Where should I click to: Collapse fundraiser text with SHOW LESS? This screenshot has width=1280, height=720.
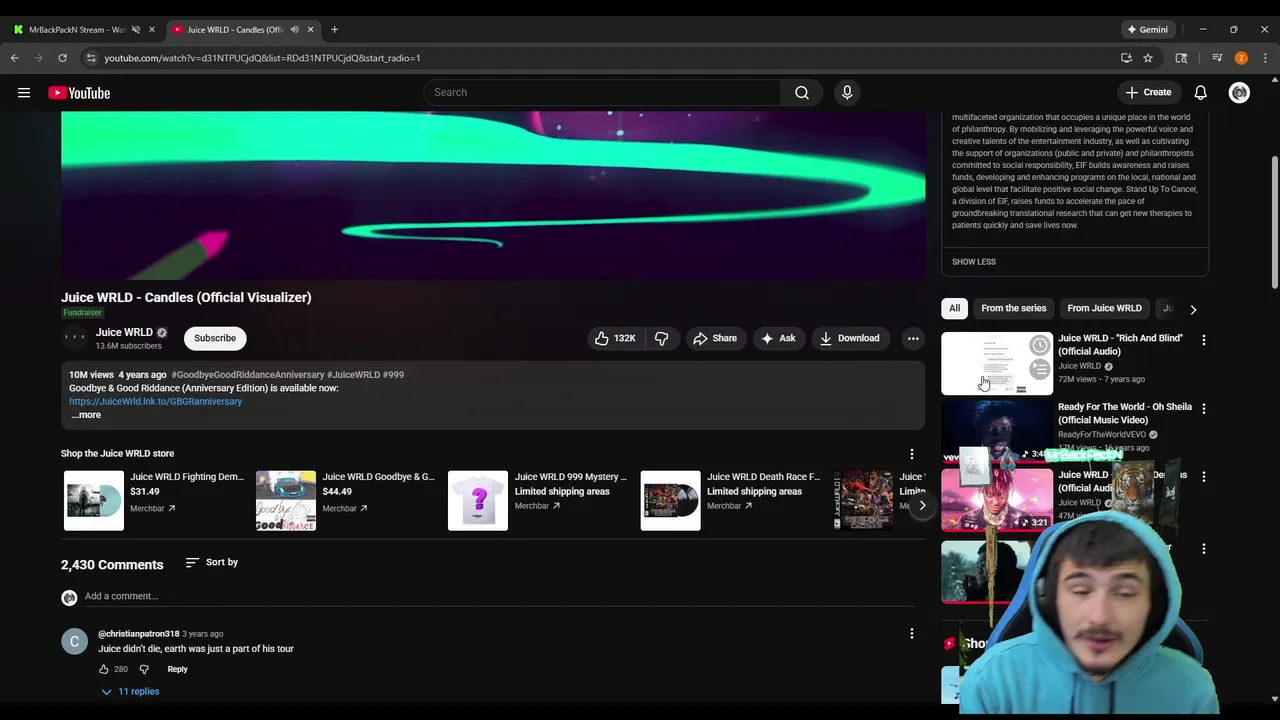973,262
